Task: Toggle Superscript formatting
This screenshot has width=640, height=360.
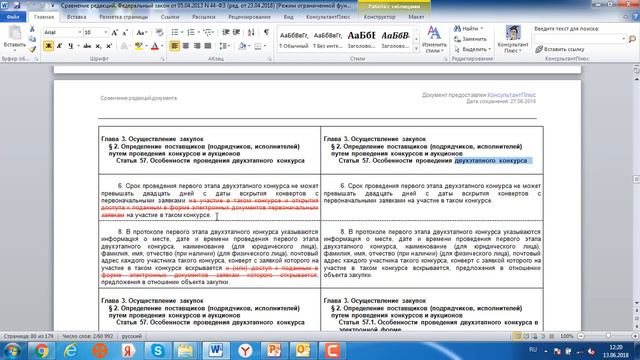Action: tap(109, 46)
